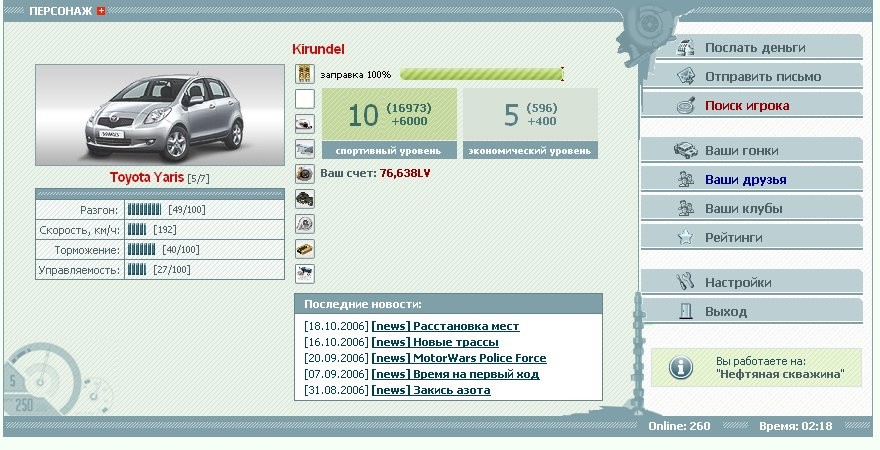The image size is (880, 450).
Task: Click the car icon beside Ваши гонки
Action: tap(685, 150)
